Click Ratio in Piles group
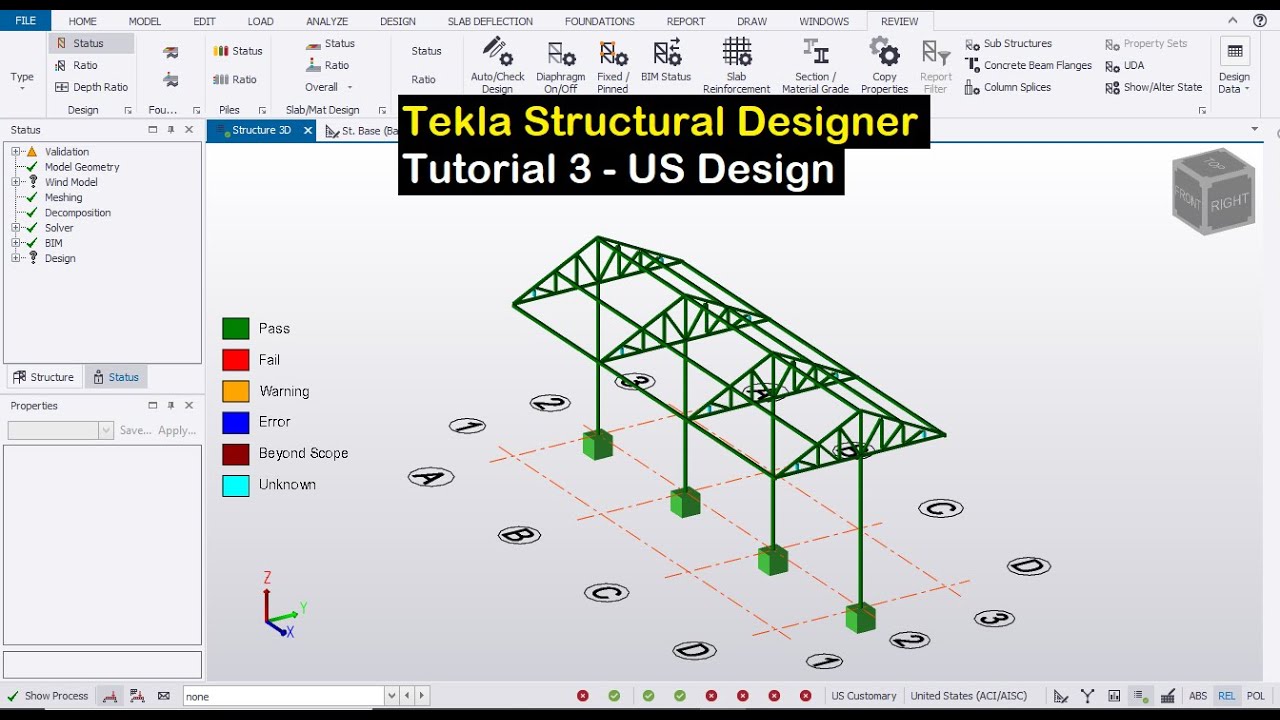Image resolution: width=1280 pixels, height=720 pixels. pyautogui.click(x=235, y=80)
